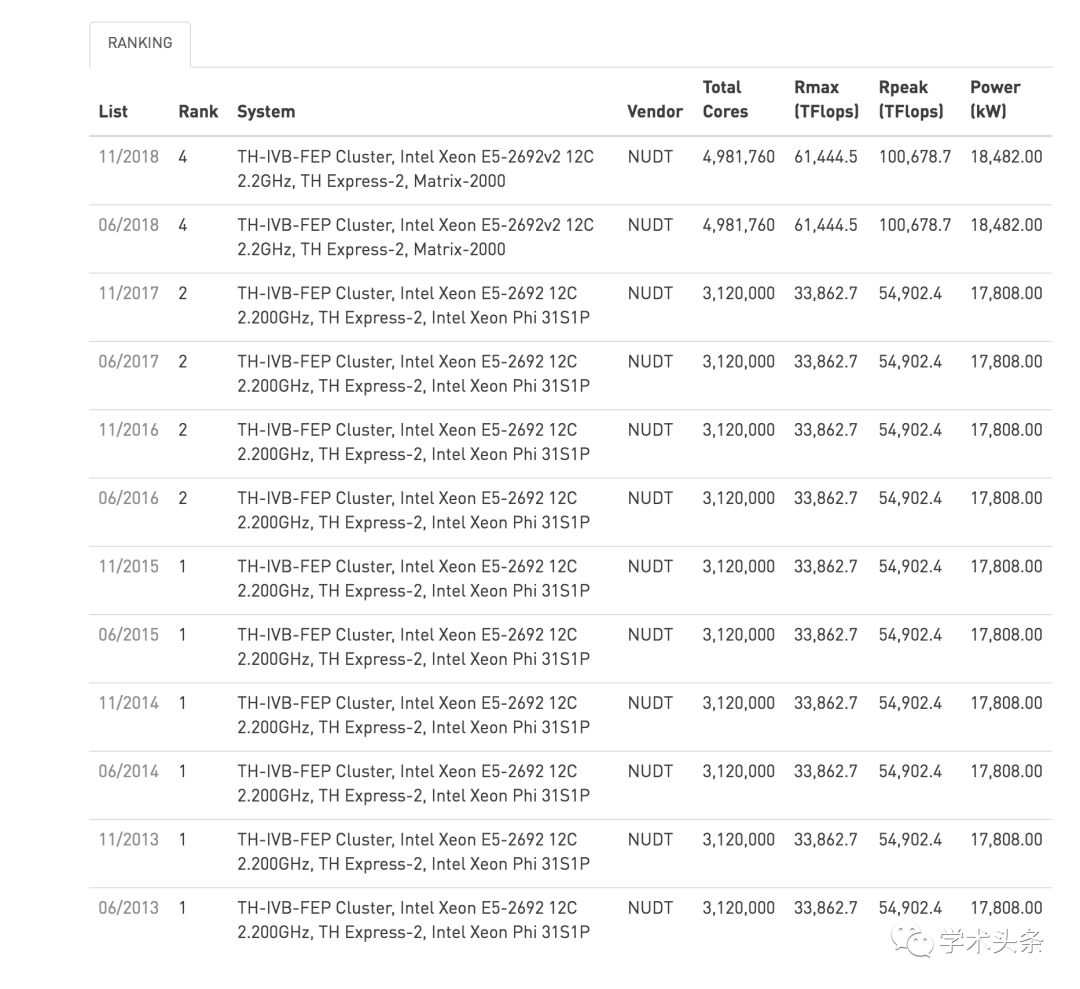1080x989 pixels.
Task: Click Rmax 61,444.5 in the 11/2018 row
Action: click(826, 157)
